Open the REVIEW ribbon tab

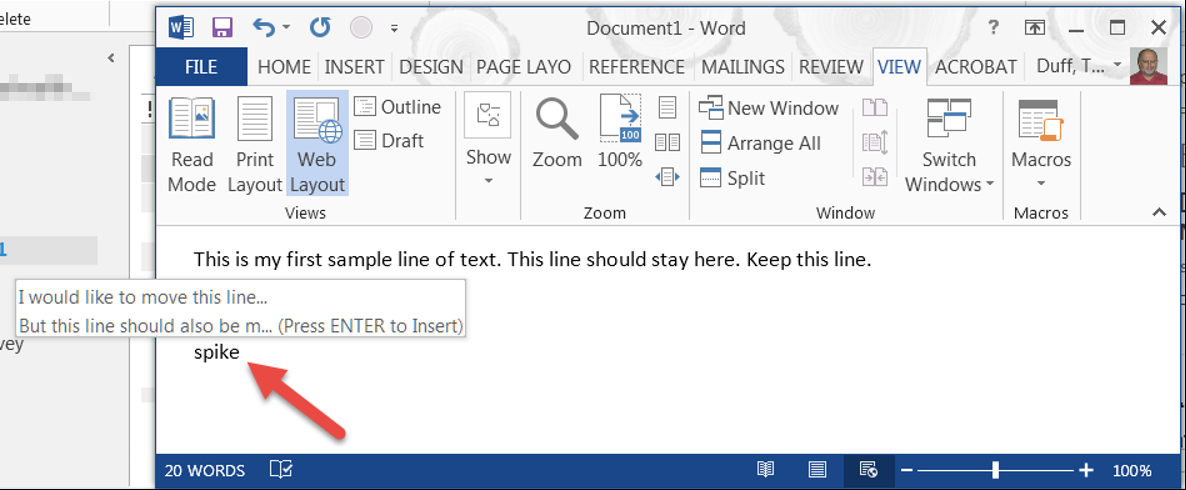tap(830, 67)
